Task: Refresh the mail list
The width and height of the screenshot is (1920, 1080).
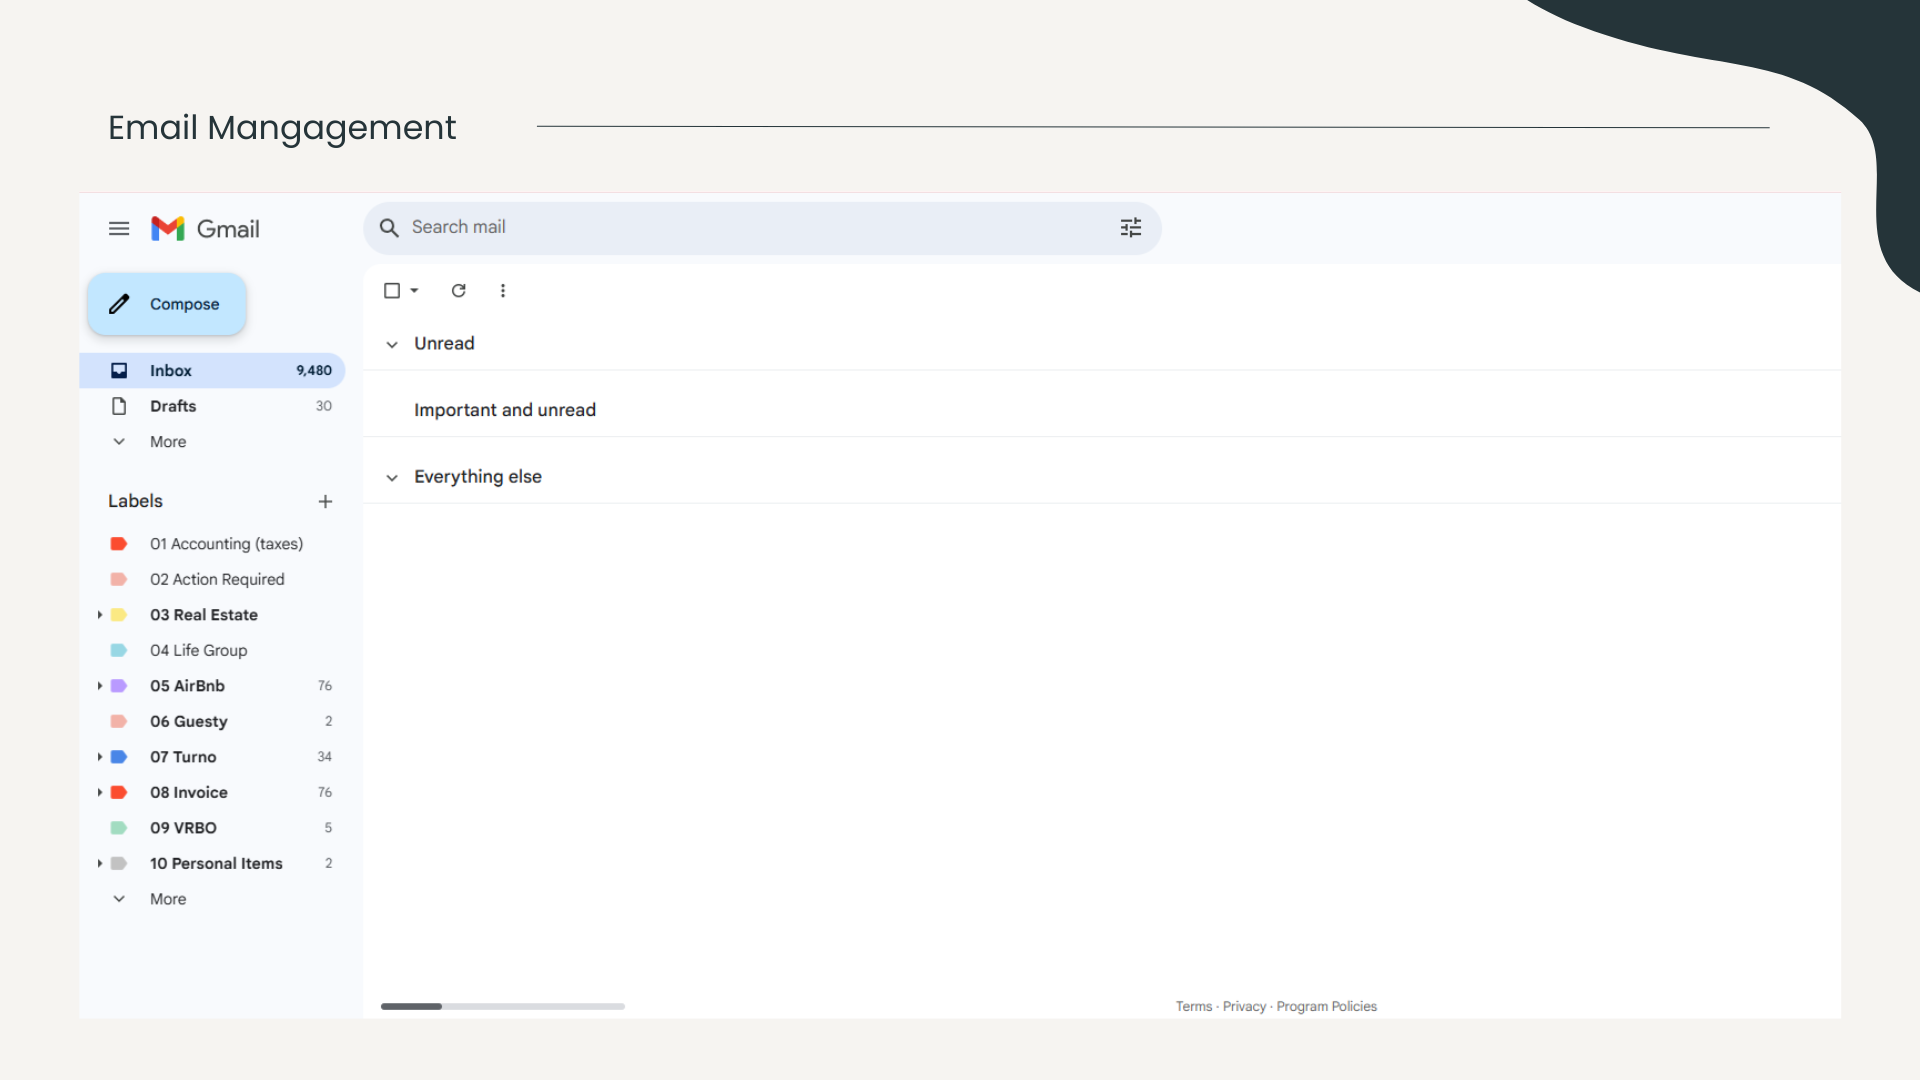Action: pos(458,291)
